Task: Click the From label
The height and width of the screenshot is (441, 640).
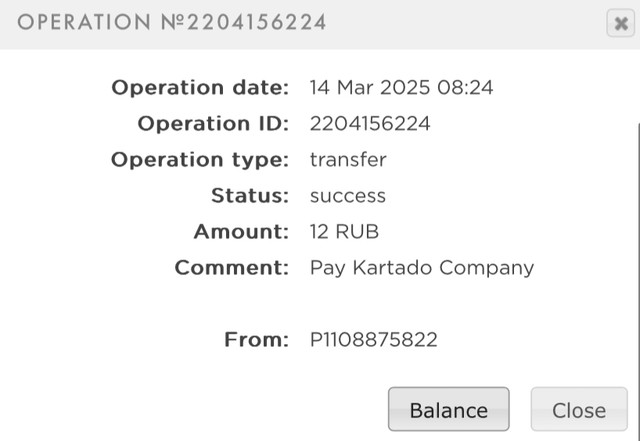Action: [x=257, y=340]
